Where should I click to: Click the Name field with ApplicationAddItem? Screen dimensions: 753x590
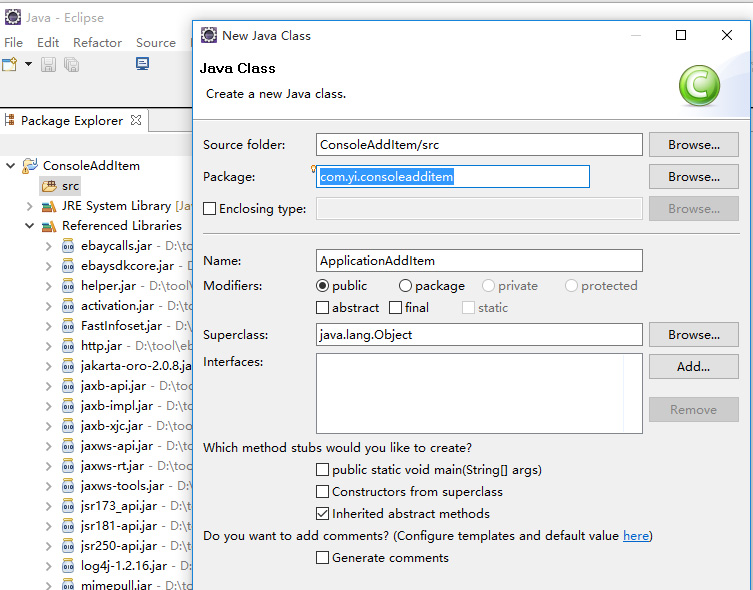tap(479, 261)
